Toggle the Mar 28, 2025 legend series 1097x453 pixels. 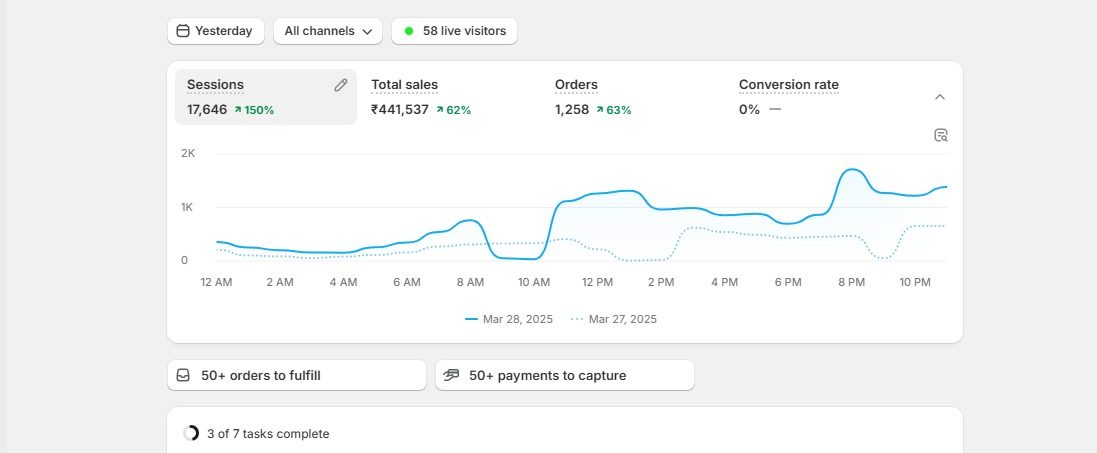(x=509, y=319)
